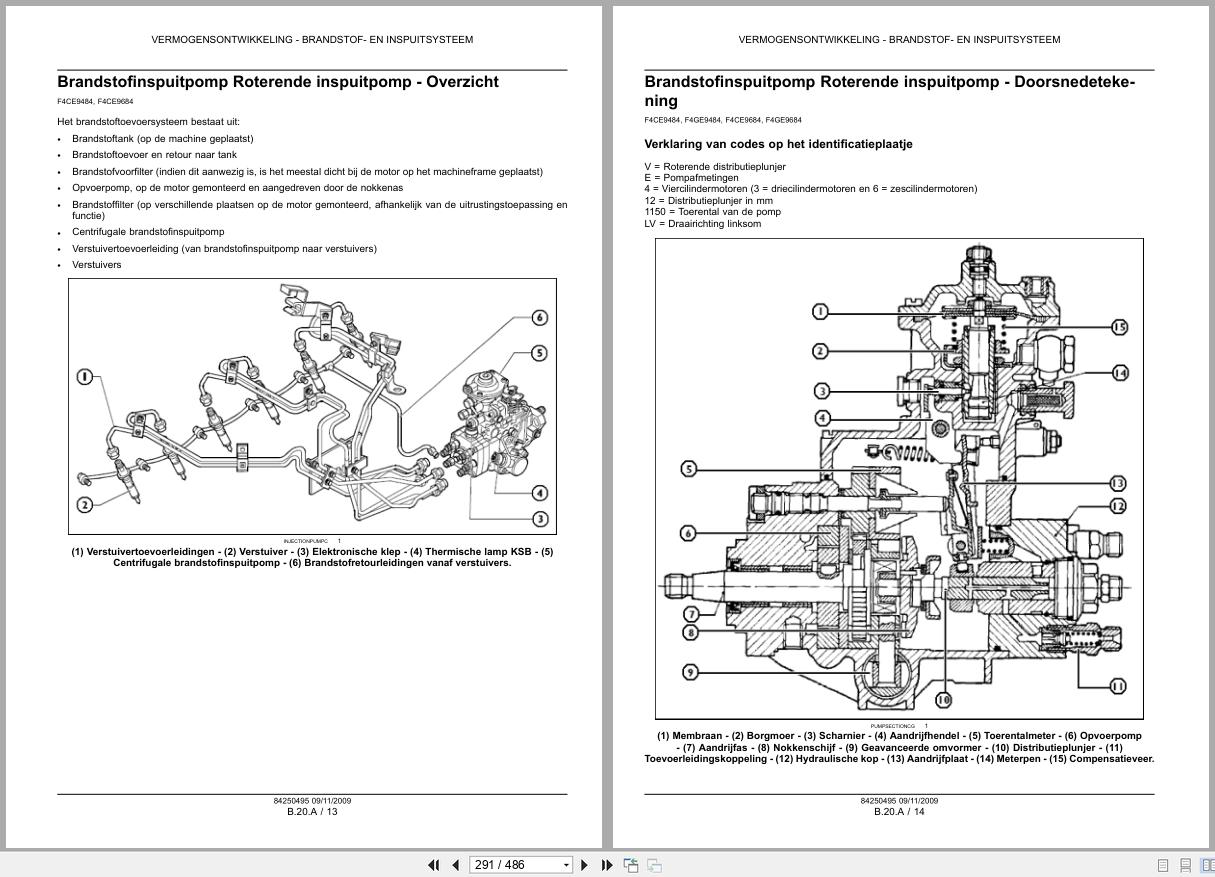Click the grayed duplicate view icon
This screenshot has width=1215, height=877.
click(655, 864)
